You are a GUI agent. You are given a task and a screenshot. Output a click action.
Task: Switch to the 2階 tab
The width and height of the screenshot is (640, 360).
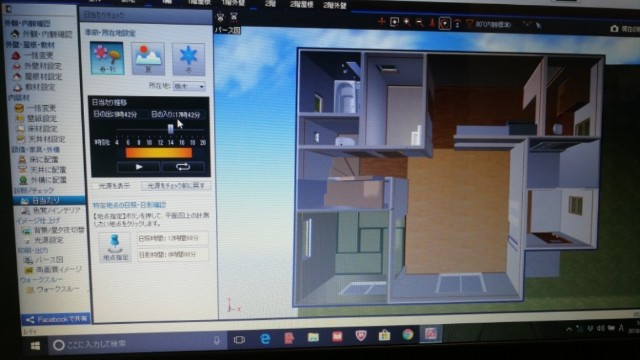click(x=270, y=4)
